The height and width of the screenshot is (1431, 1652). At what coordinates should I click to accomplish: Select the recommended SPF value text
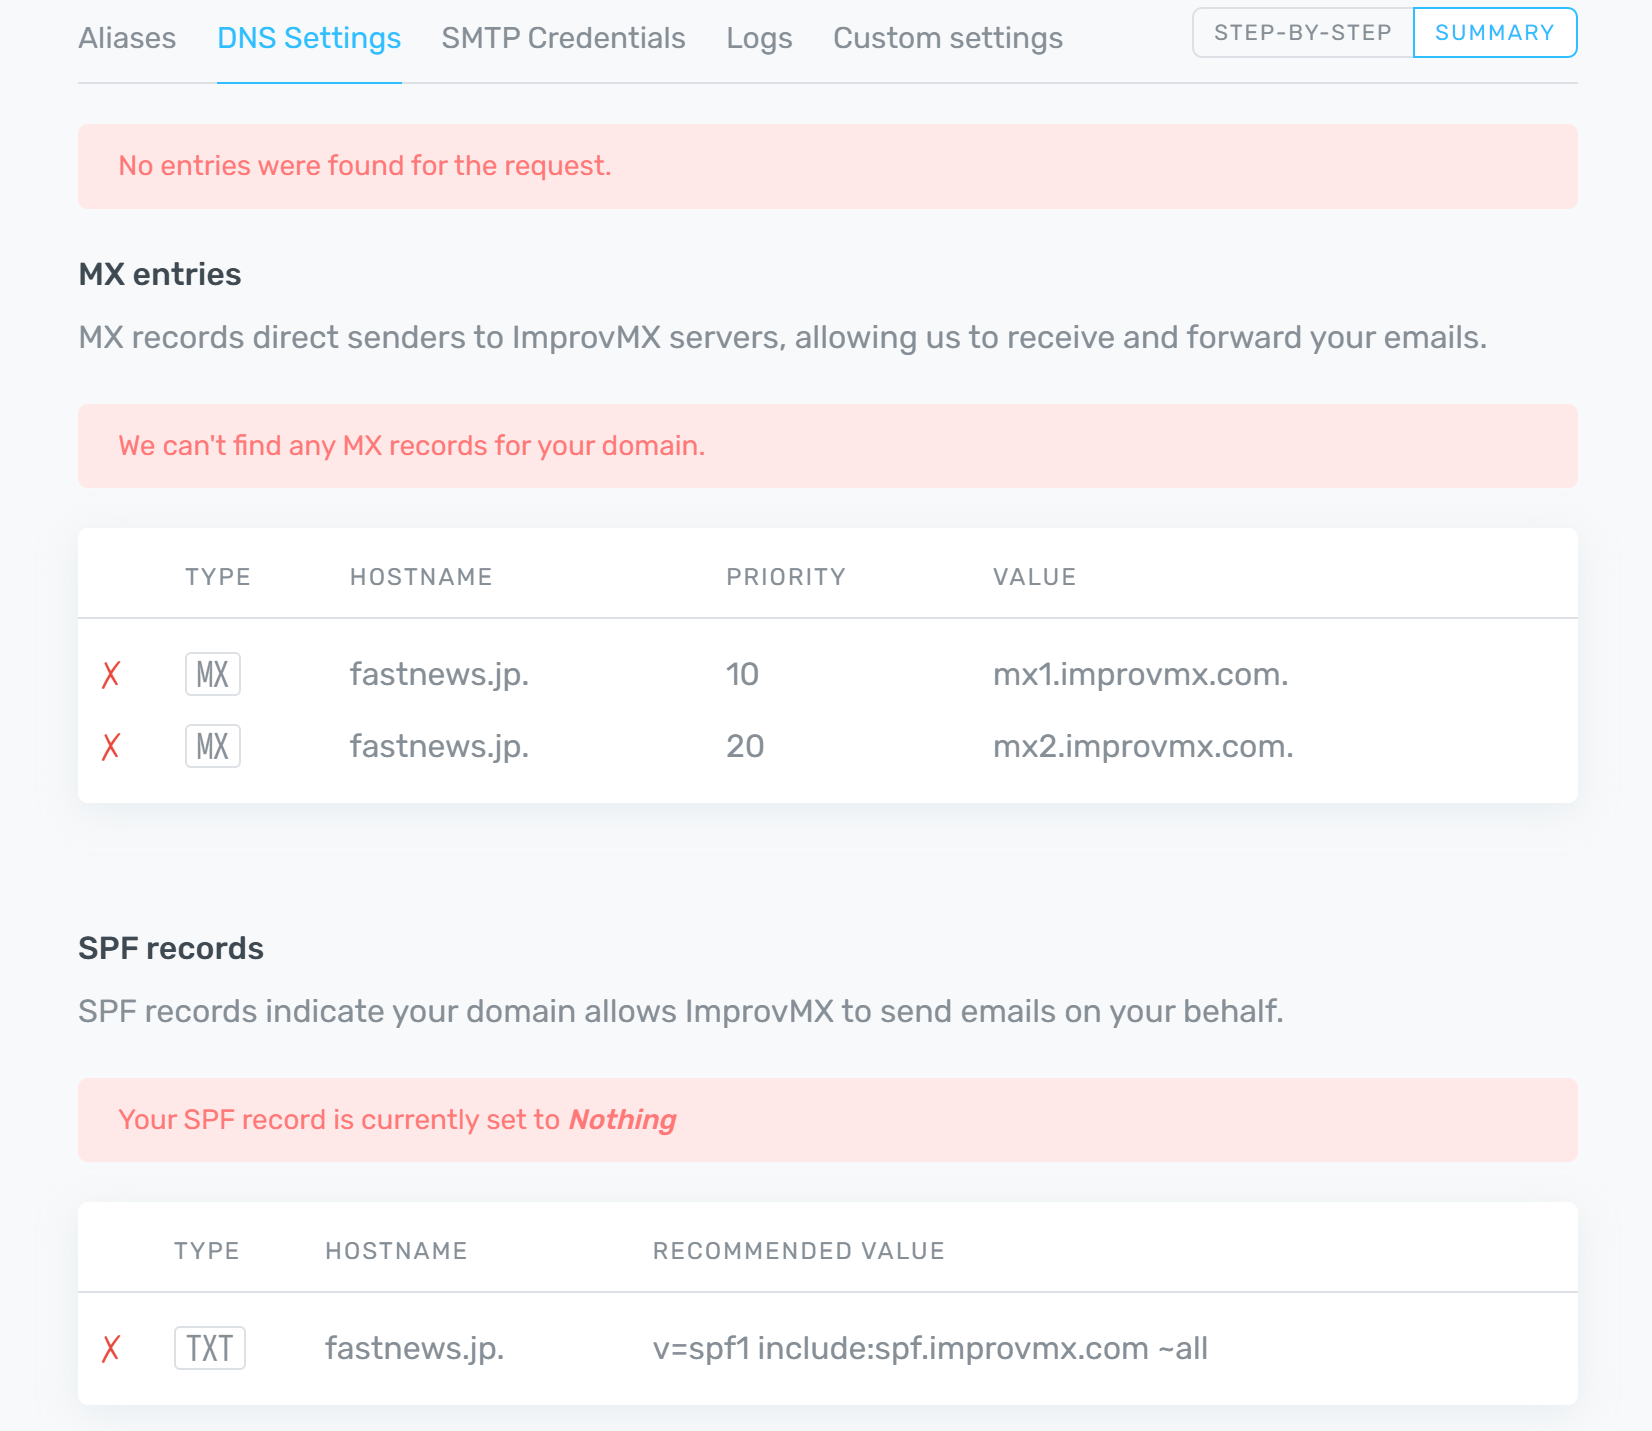pos(930,1348)
